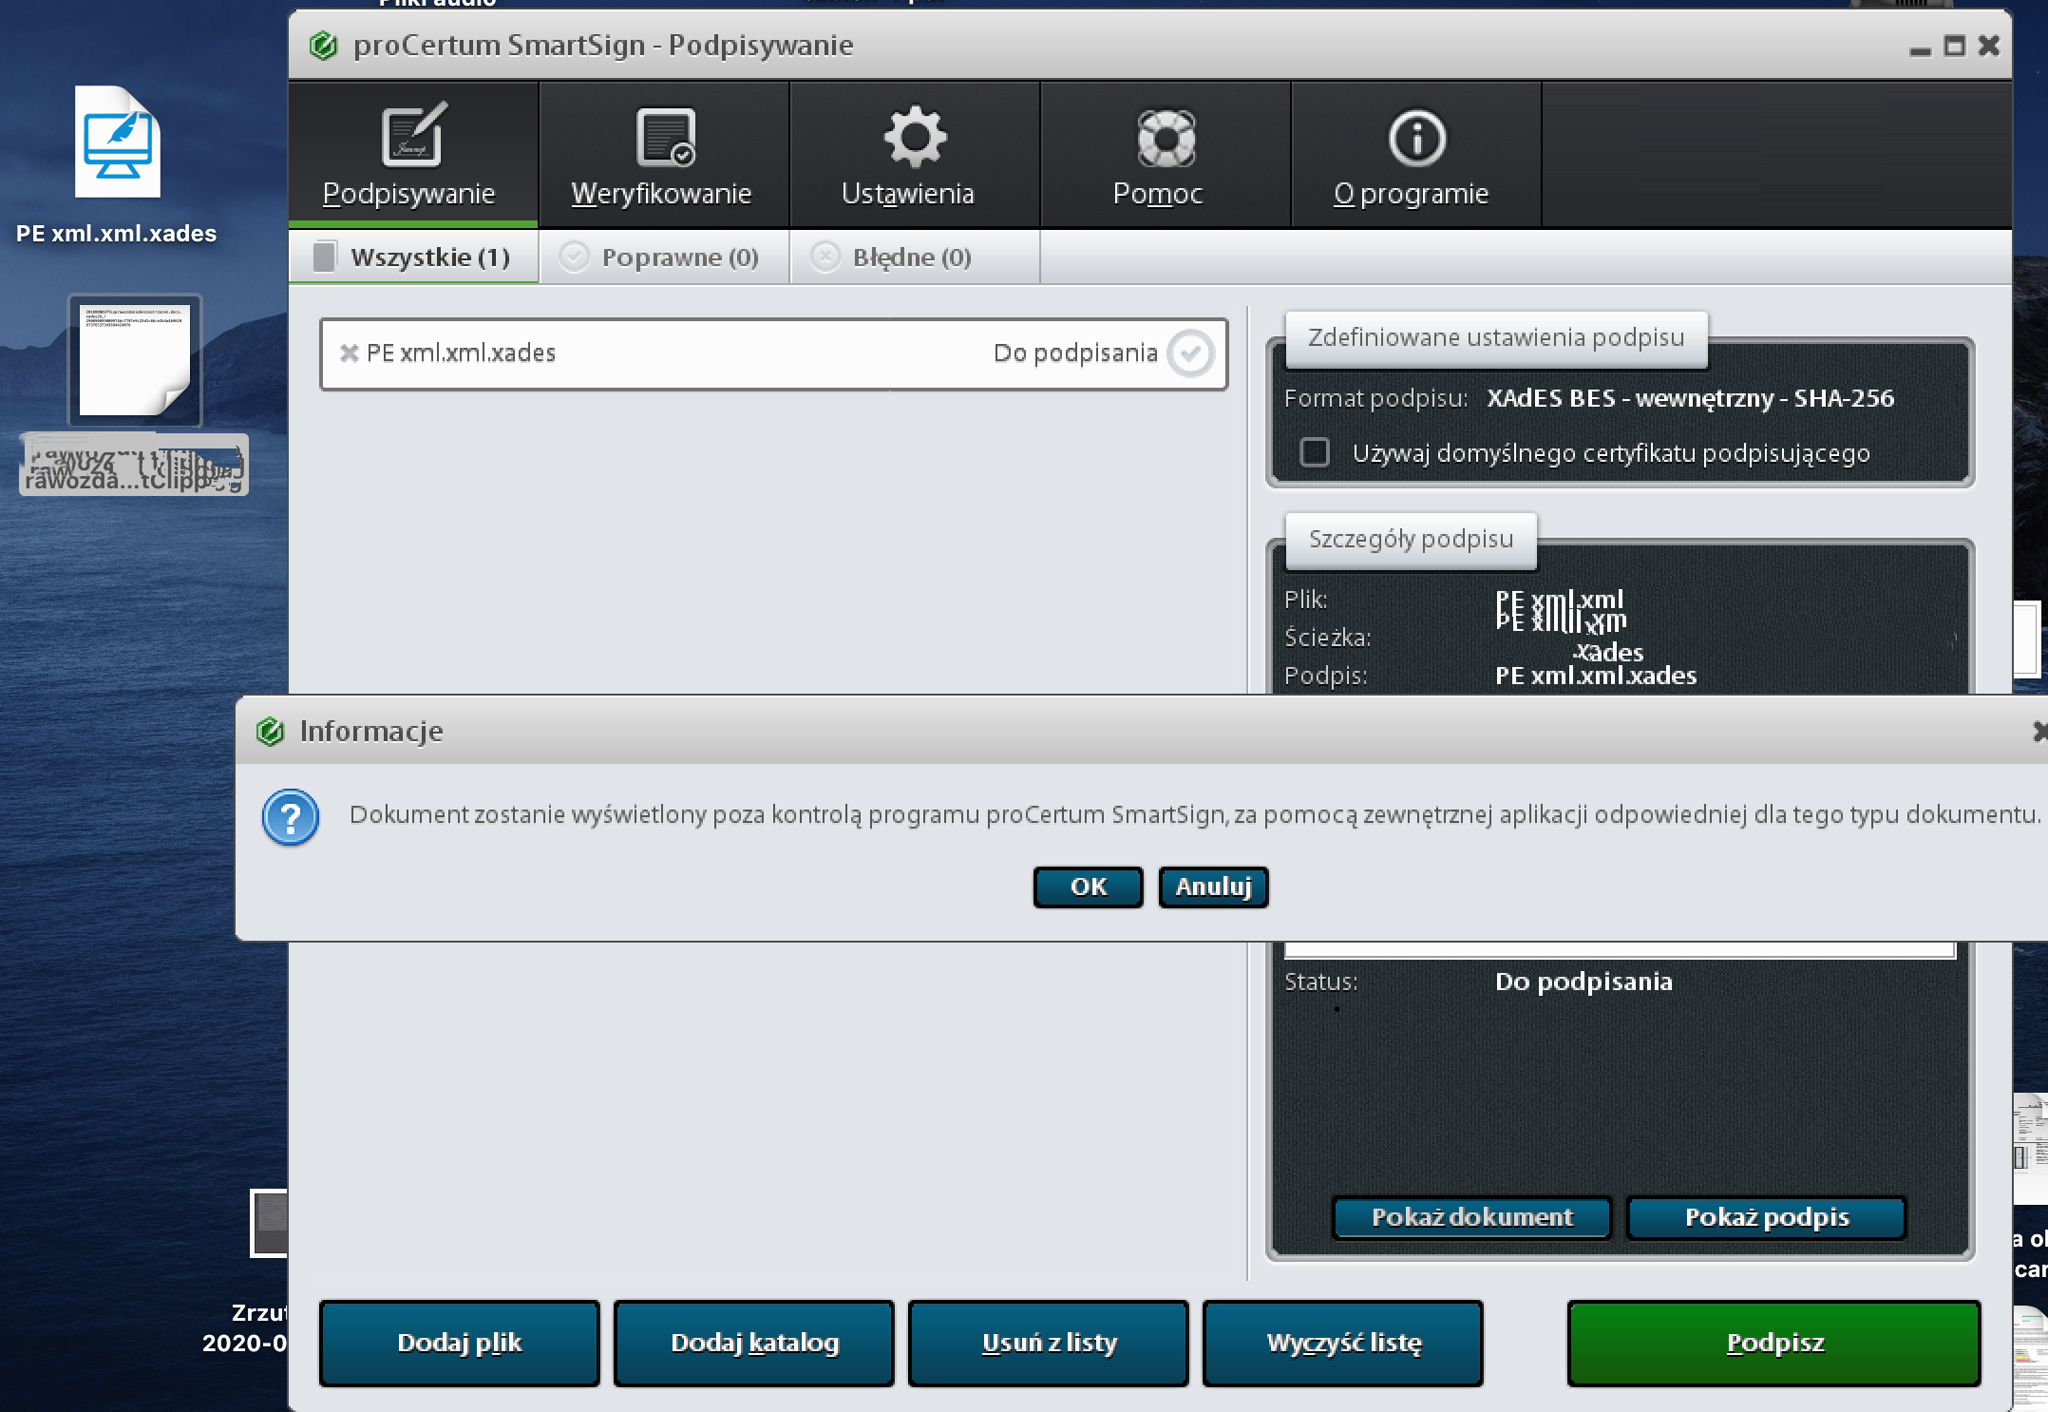Viewport: 2048px width, 1412px height.
Task: Click the proCertum logo in the main title bar
Action: click(x=323, y=45)
